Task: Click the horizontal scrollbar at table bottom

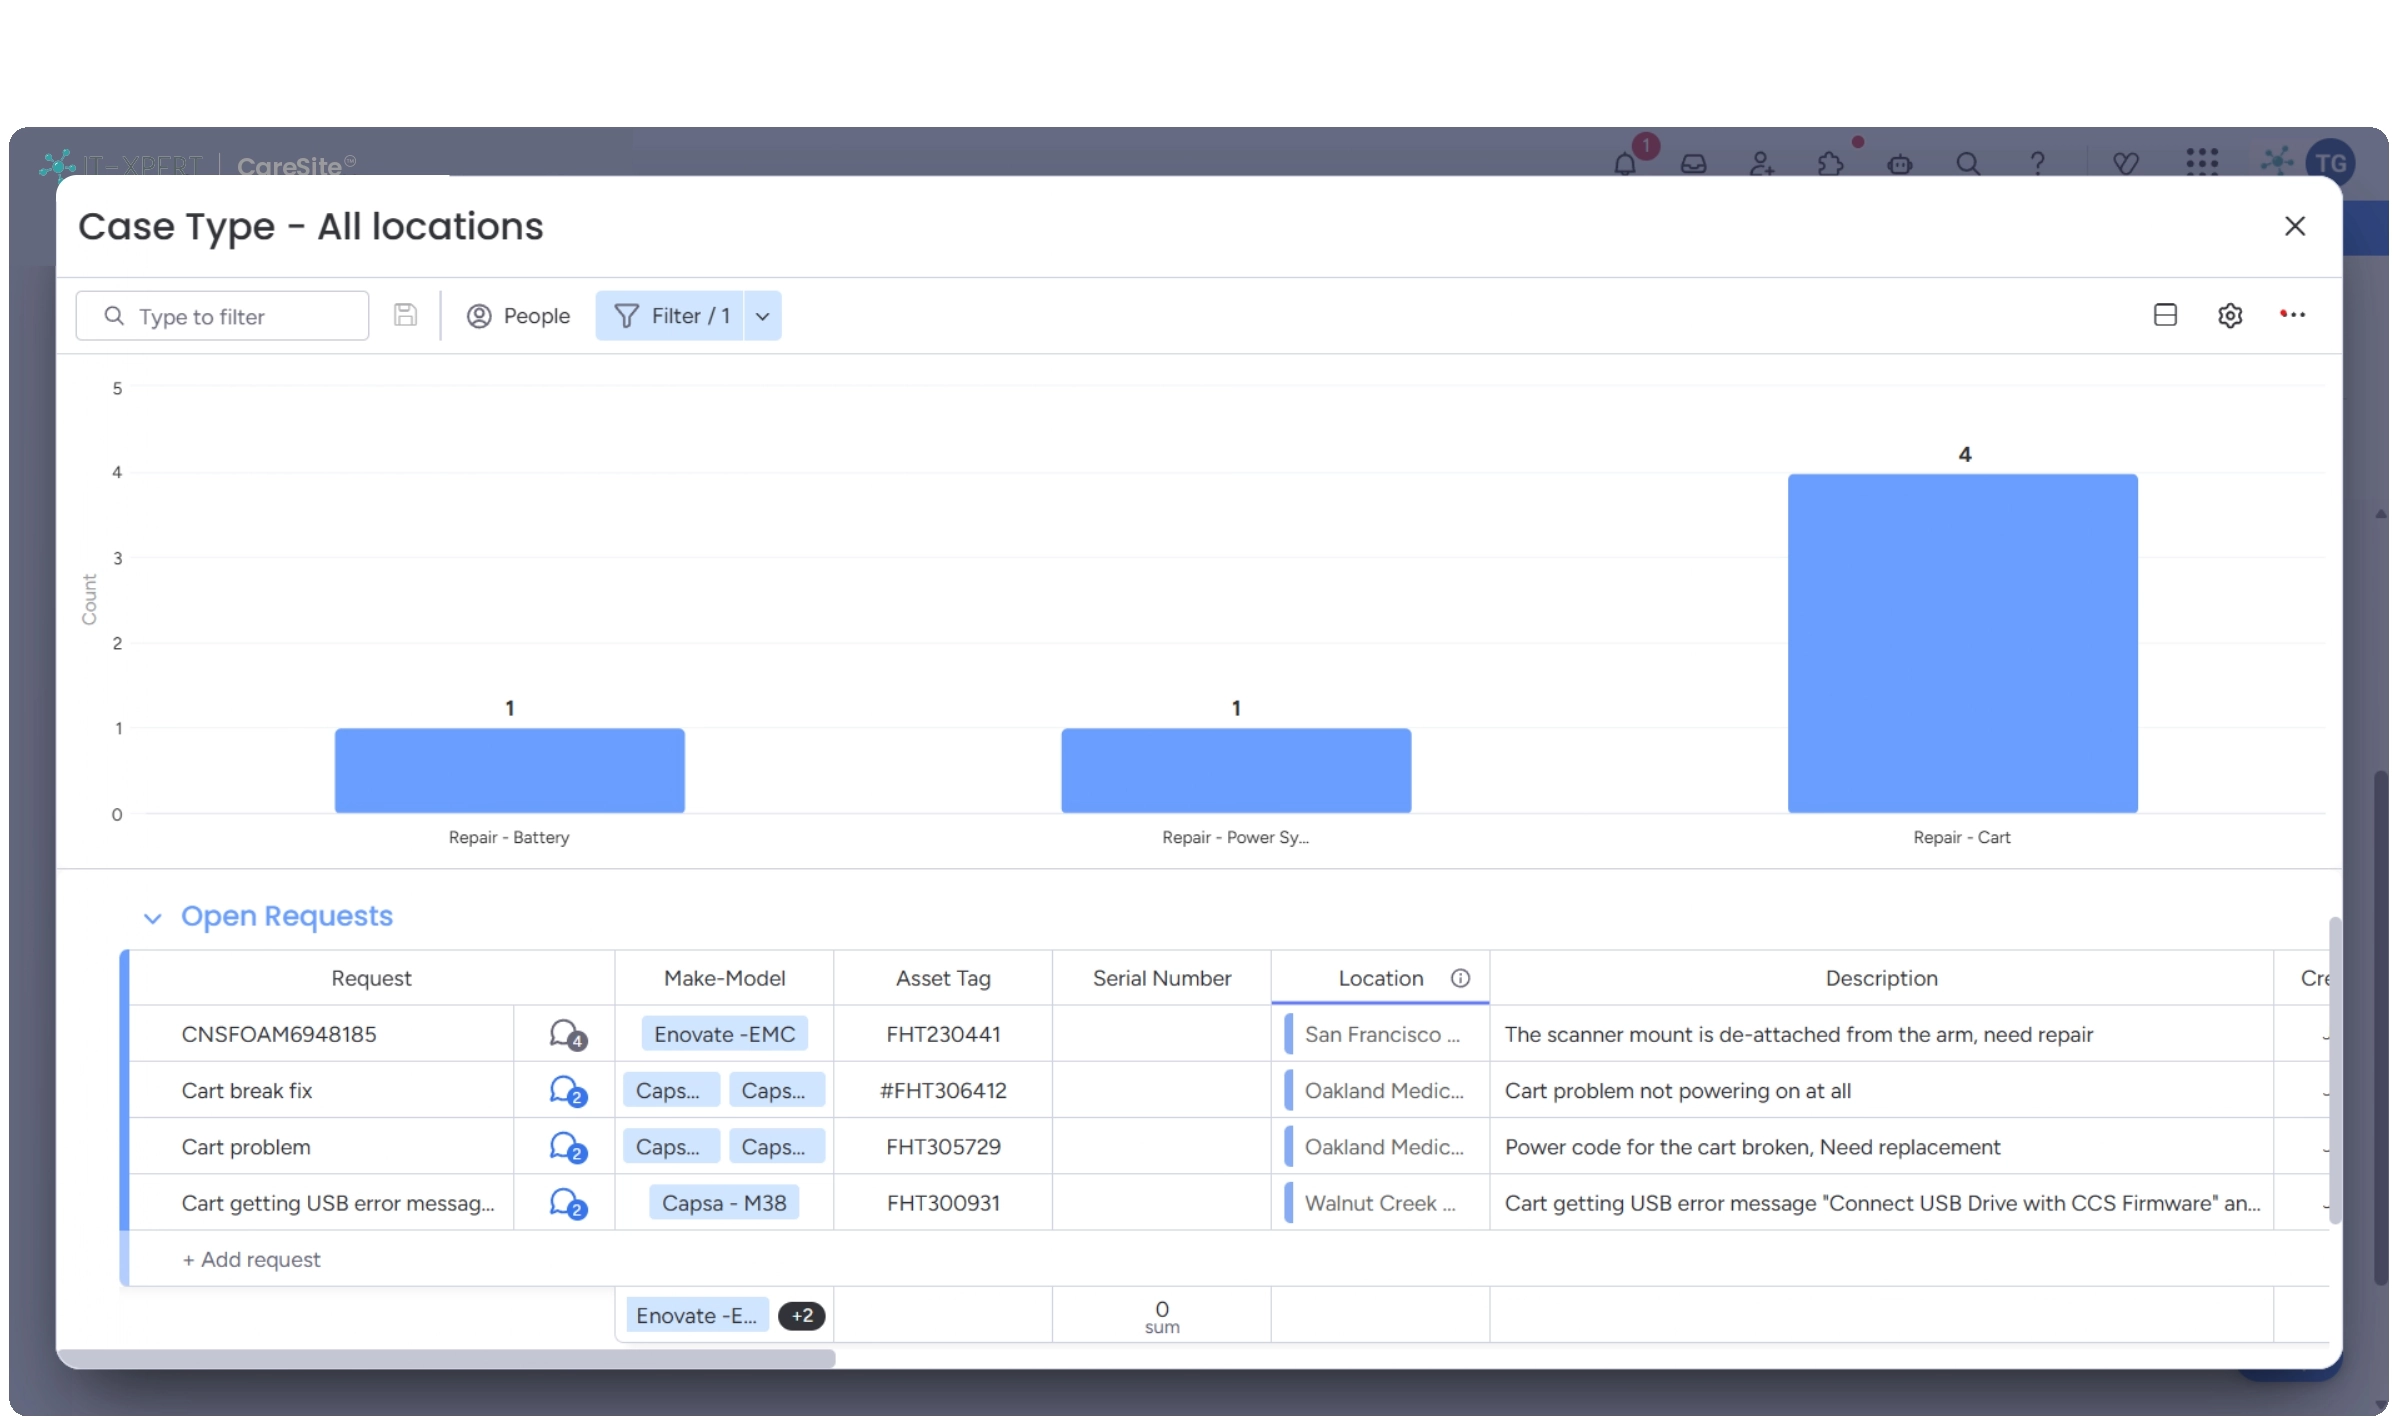Action: tap(446, 1358)
